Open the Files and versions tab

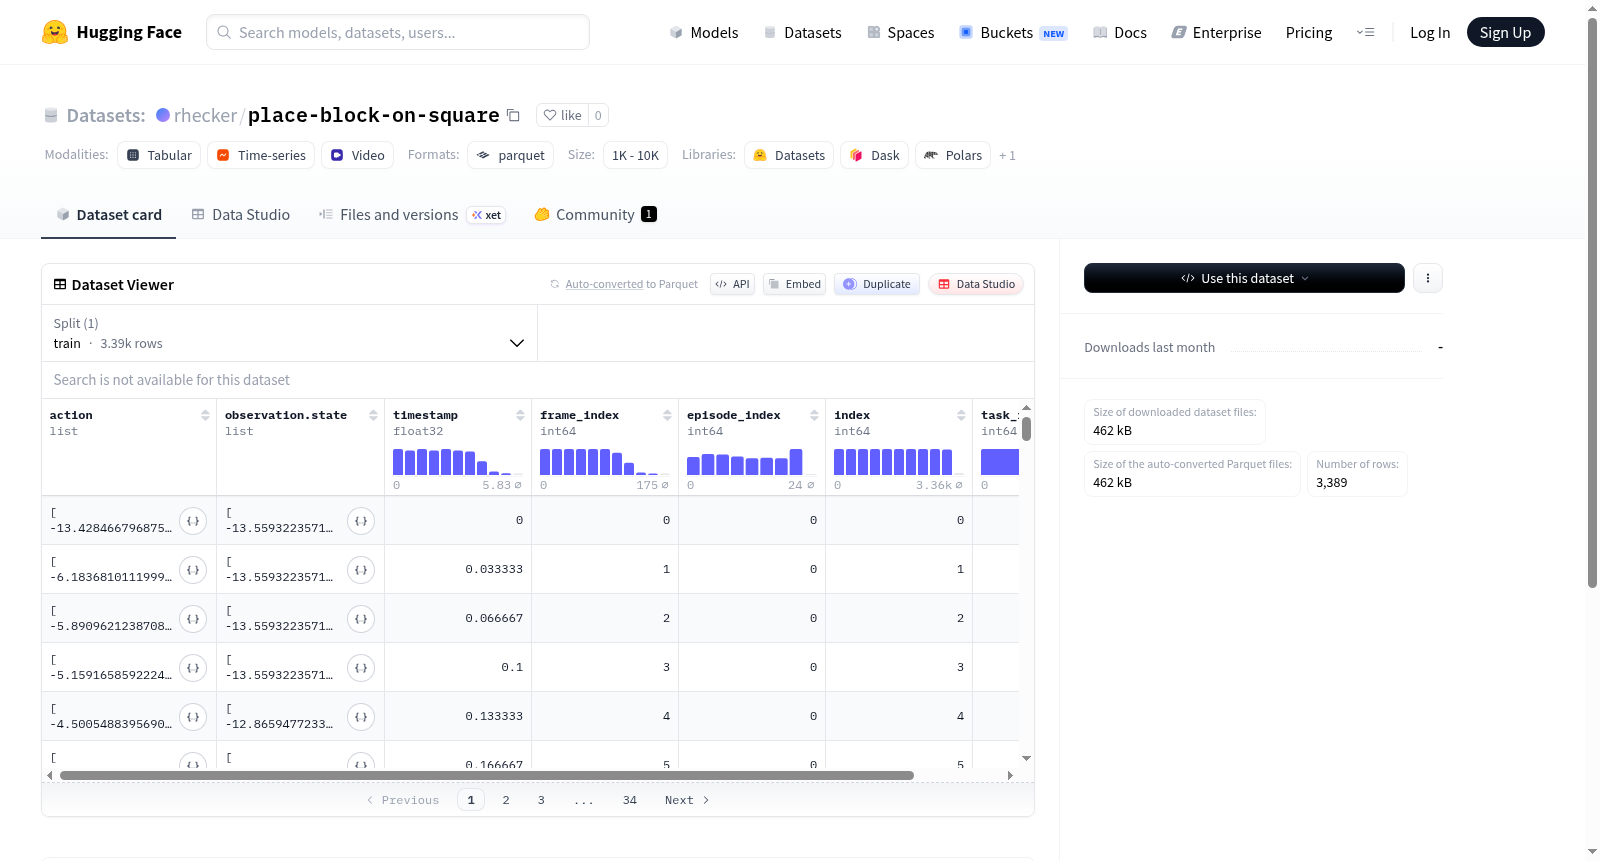point(412,215)
